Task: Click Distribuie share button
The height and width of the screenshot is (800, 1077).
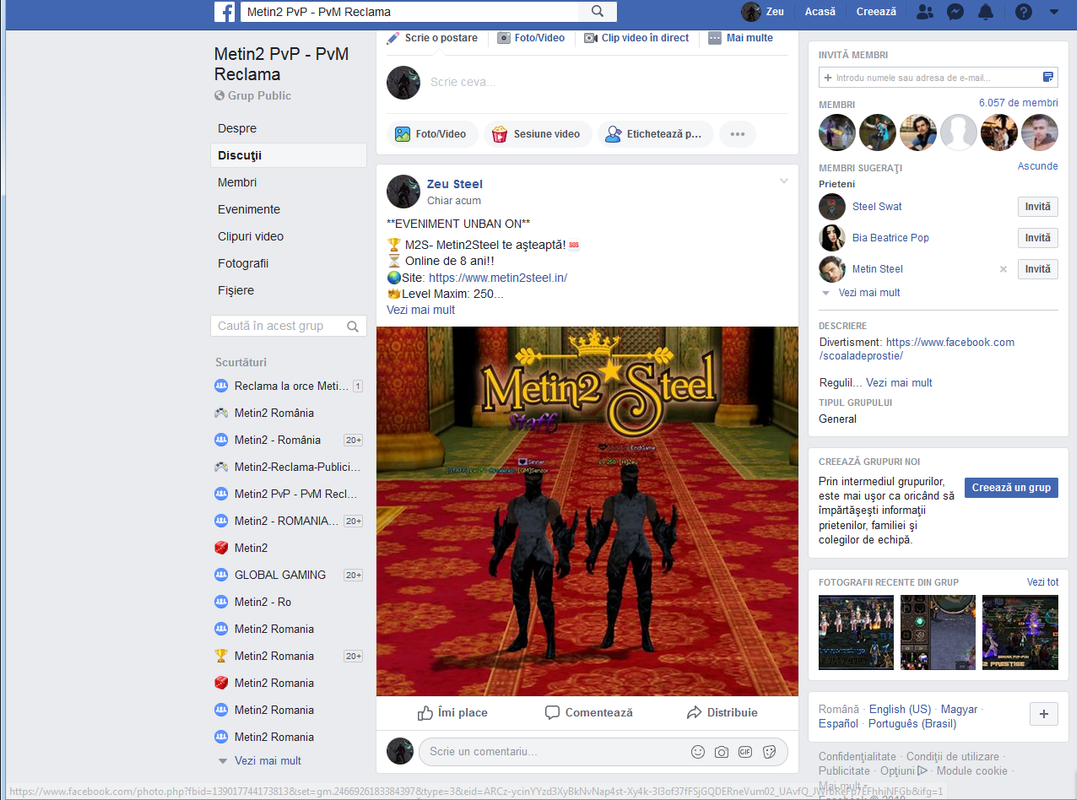Action: coord(722,713)
